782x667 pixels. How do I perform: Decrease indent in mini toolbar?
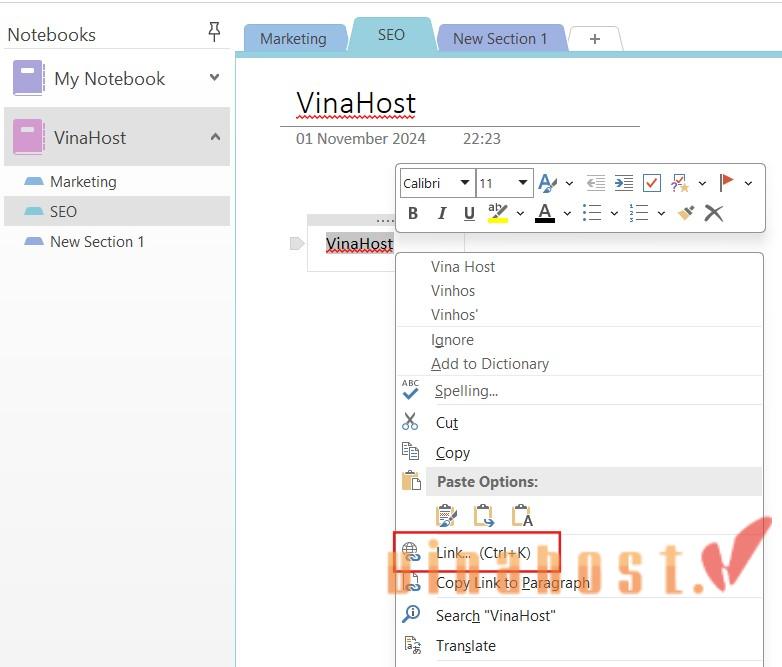click(x=595, y=183)
